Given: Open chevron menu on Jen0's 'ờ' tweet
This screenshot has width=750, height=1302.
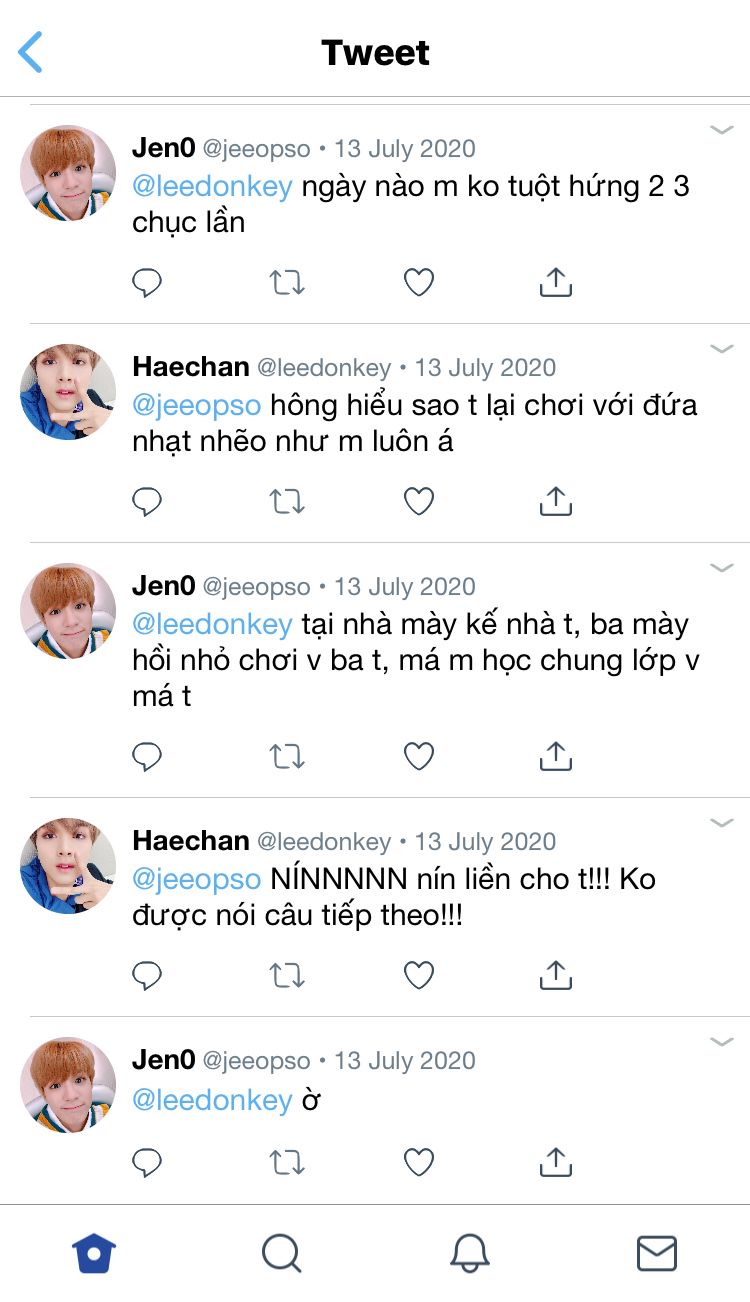Looking at the screenshot, I should pos(722,1042).
